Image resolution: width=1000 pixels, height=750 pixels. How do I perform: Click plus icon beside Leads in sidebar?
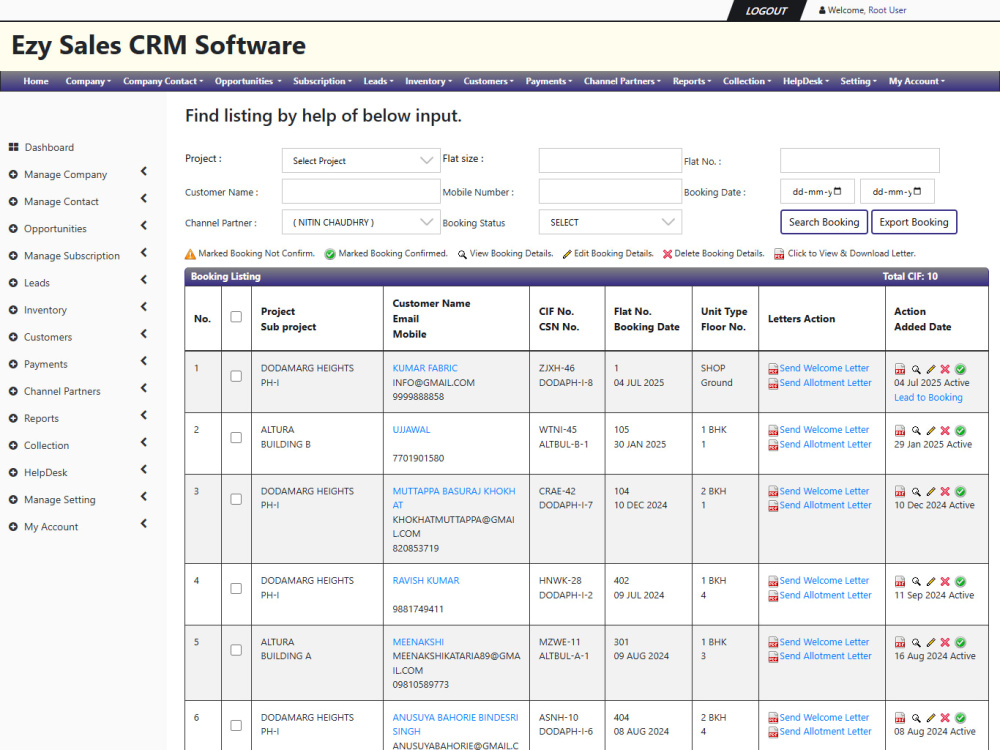point(13,283)
